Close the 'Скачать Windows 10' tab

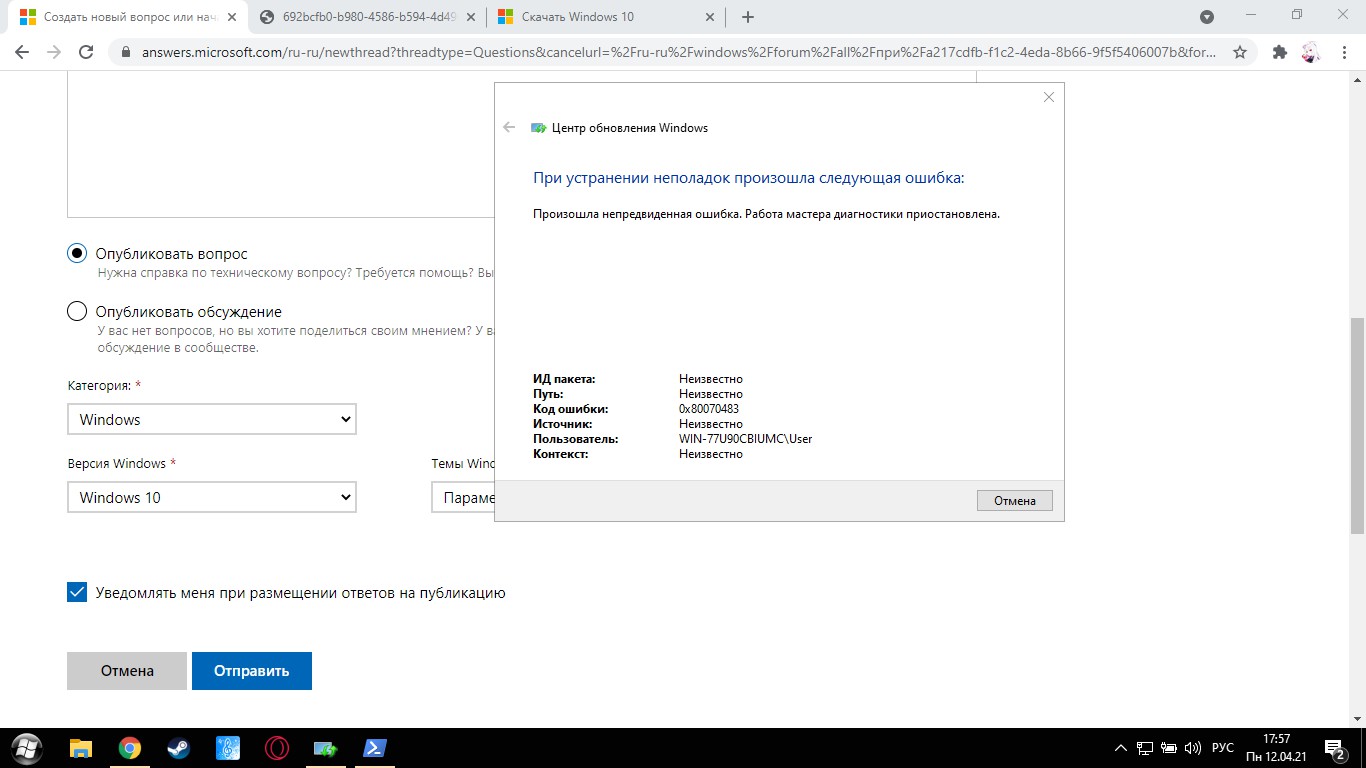click(709, 16)
